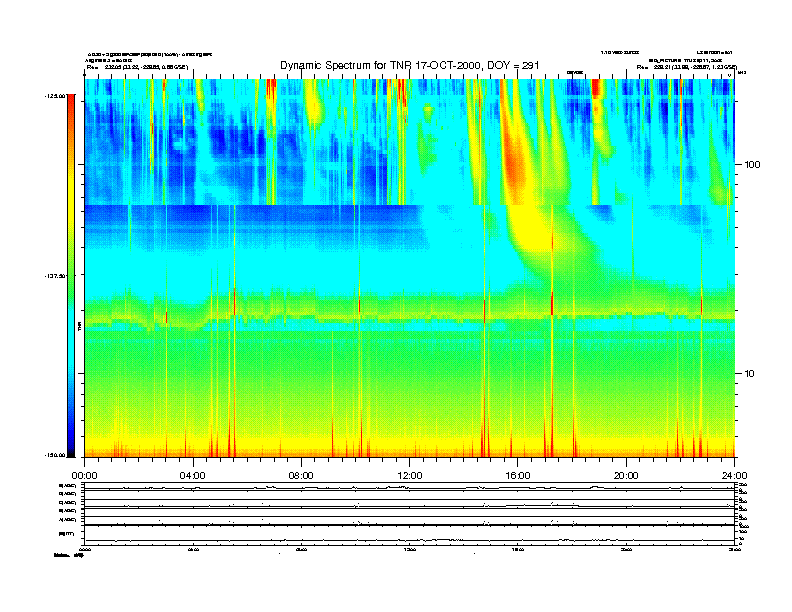Click the 04:00 time axis label

click(193, 476)
